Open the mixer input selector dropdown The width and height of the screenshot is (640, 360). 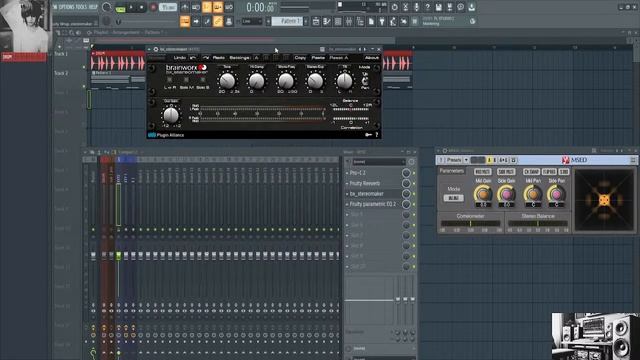[x=378, y=162]
